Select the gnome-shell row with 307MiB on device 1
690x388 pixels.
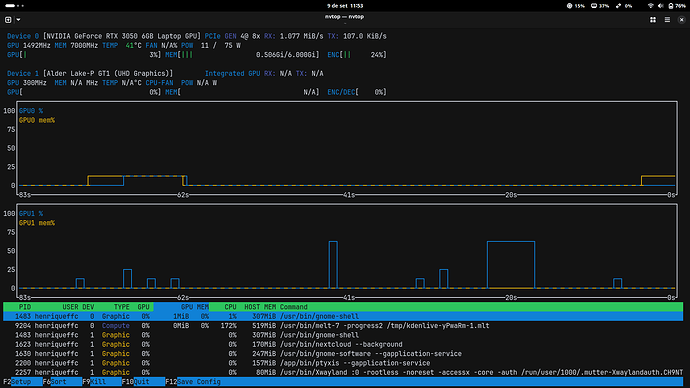(343, 335)
